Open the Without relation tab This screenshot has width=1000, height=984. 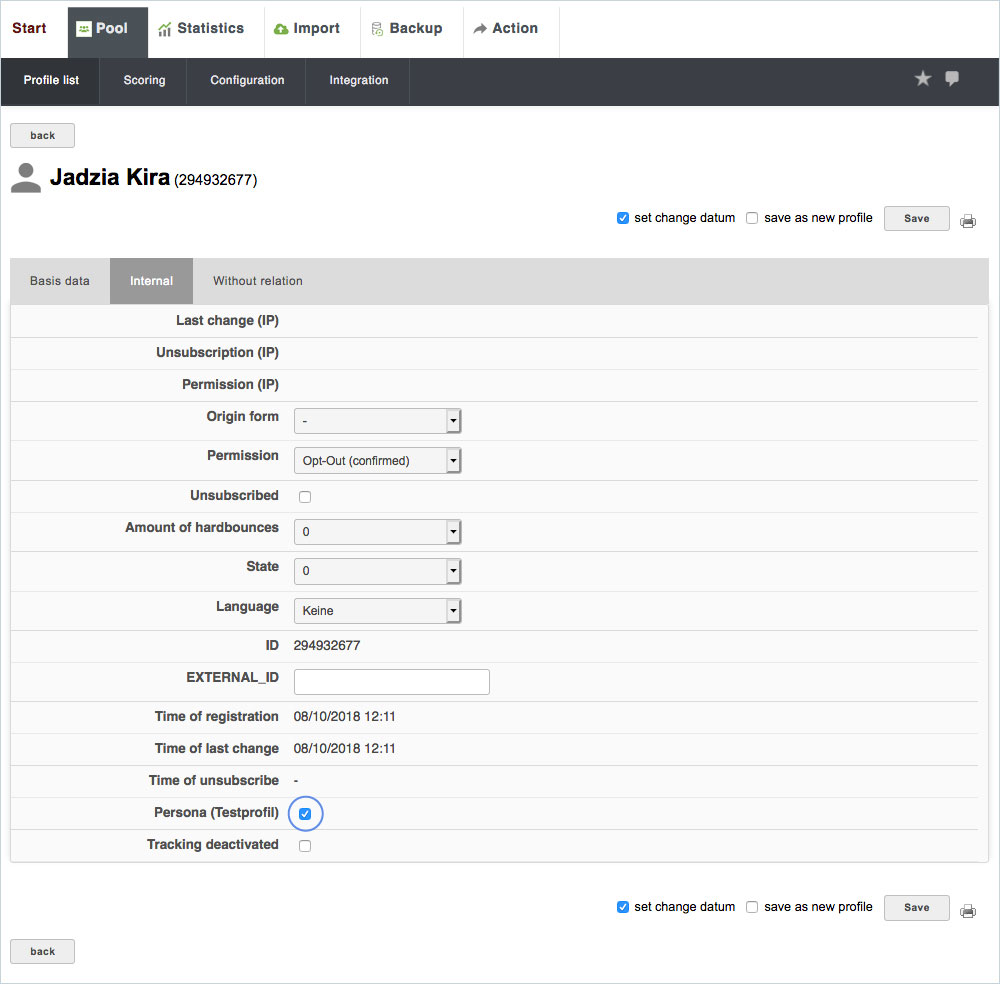pos(257,281)
